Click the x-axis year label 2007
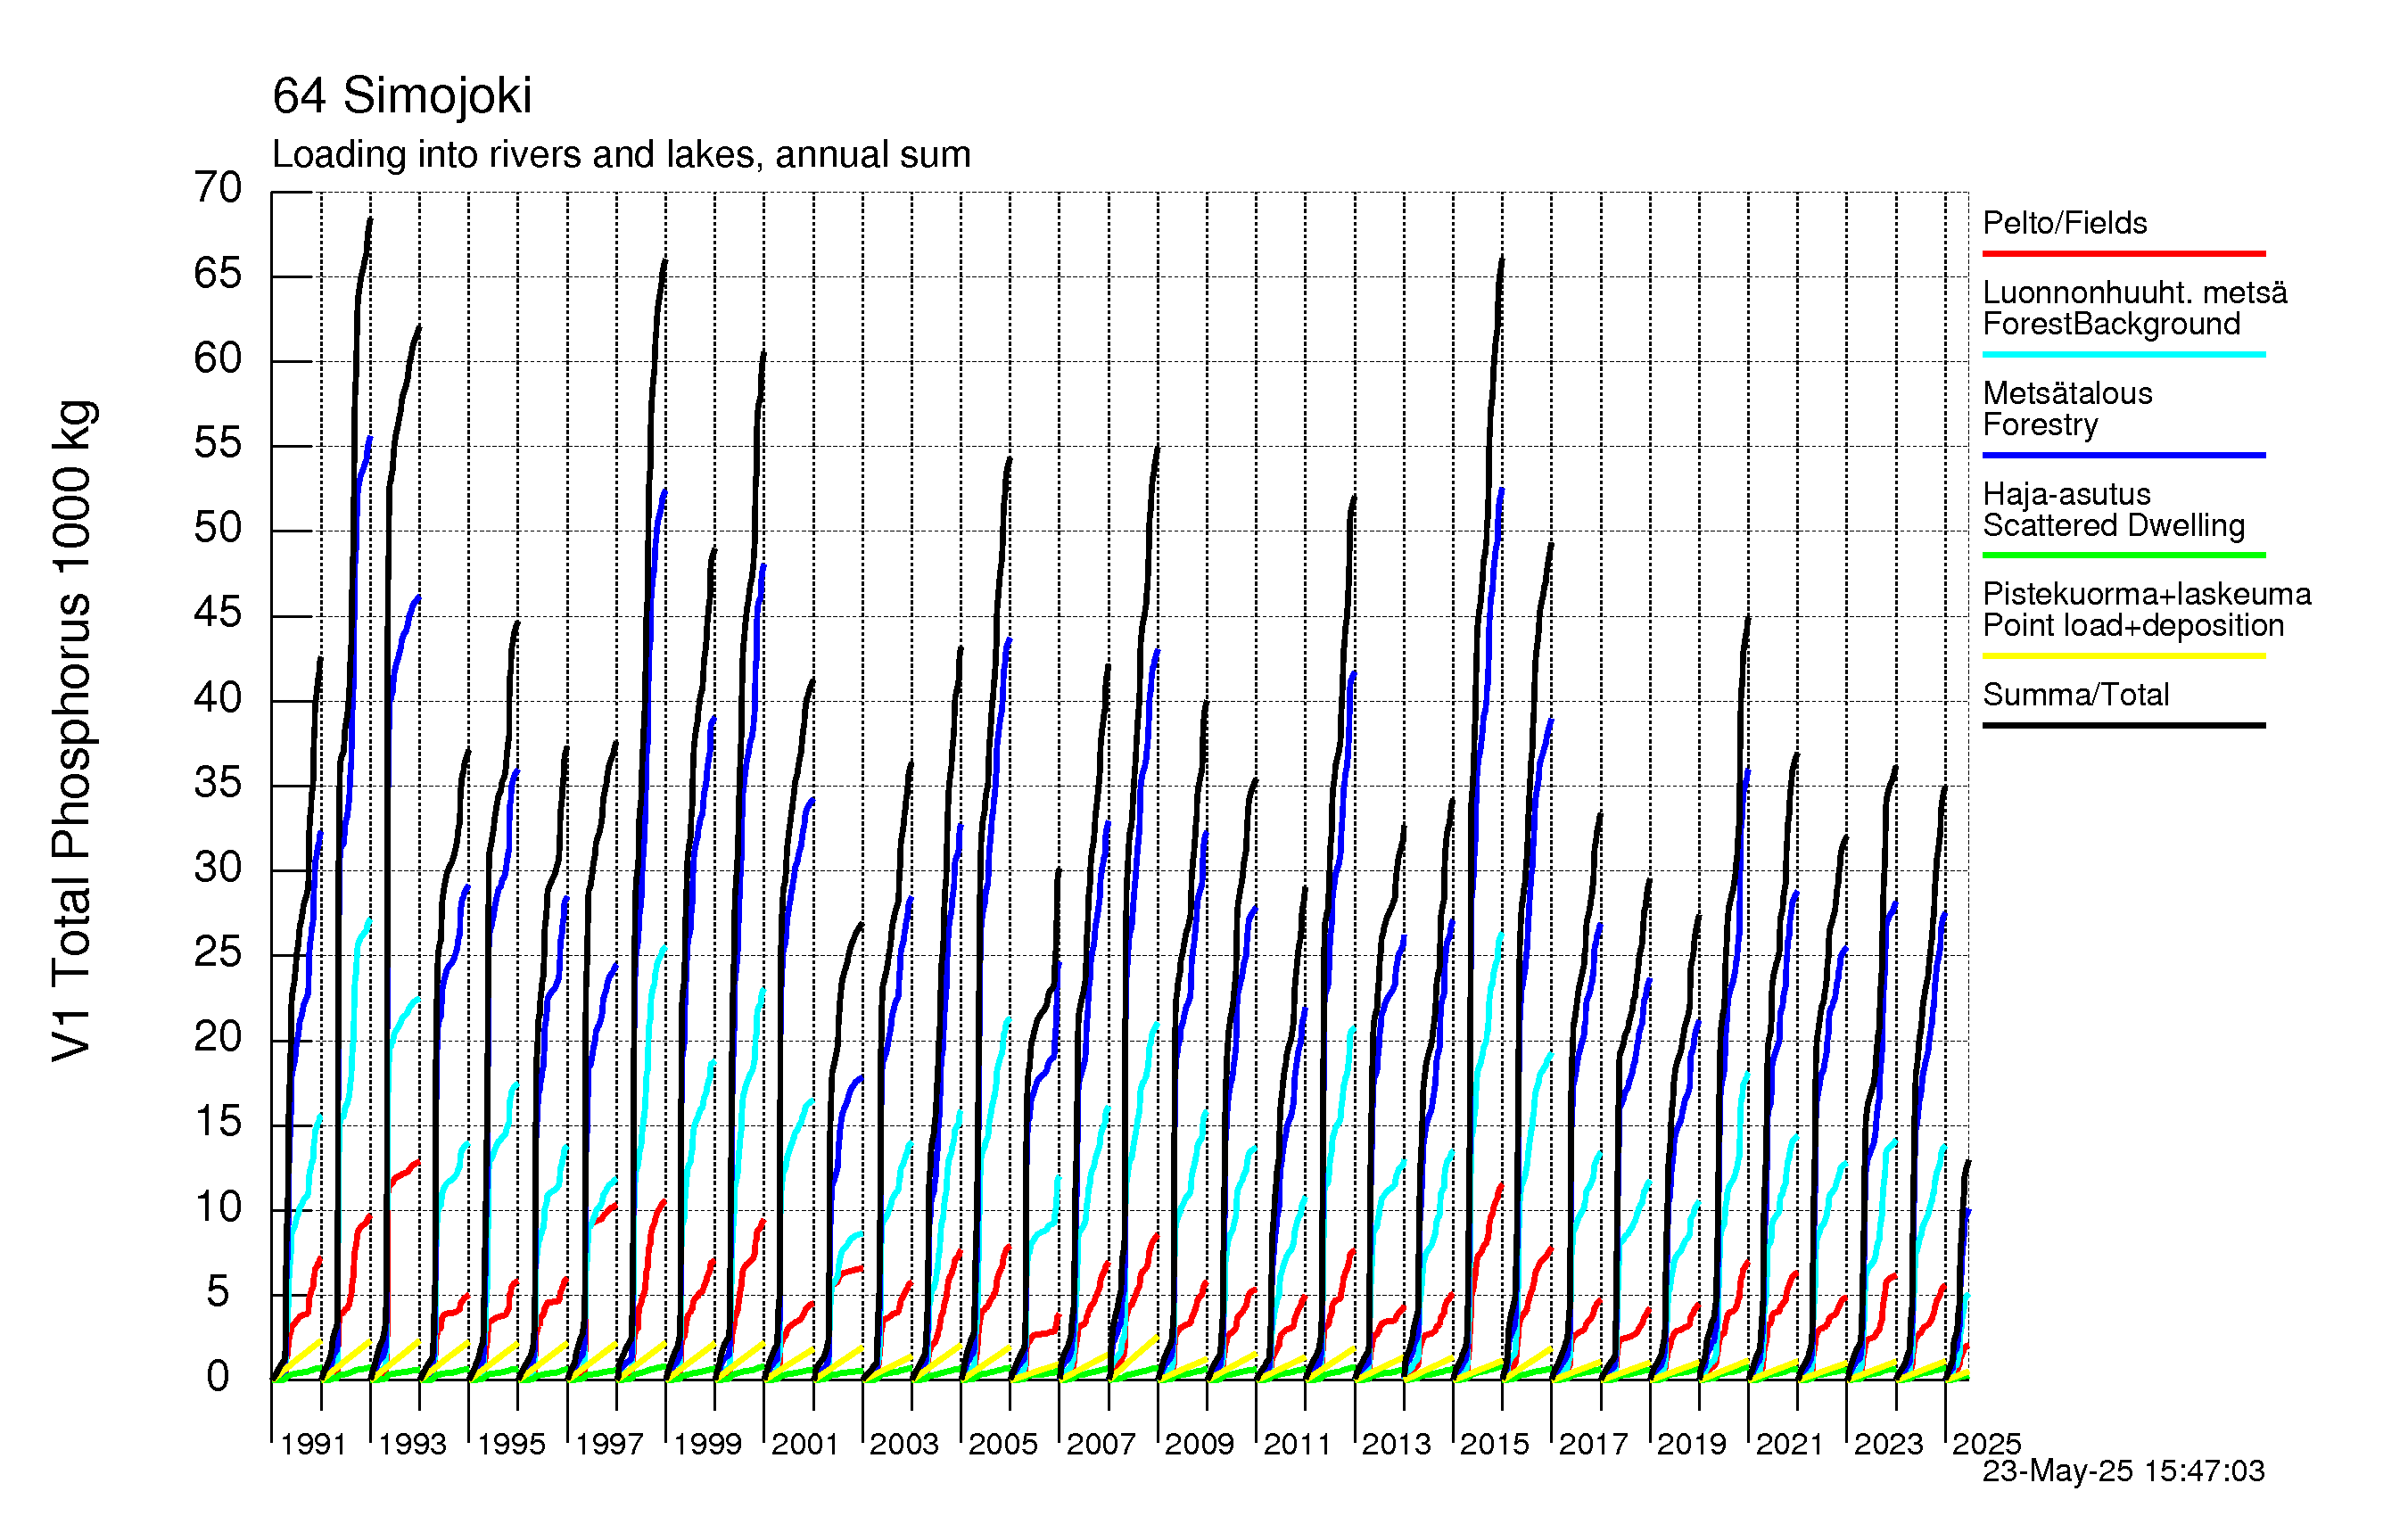Screen dimensions: 2408x1516 pos(1101,1445)
